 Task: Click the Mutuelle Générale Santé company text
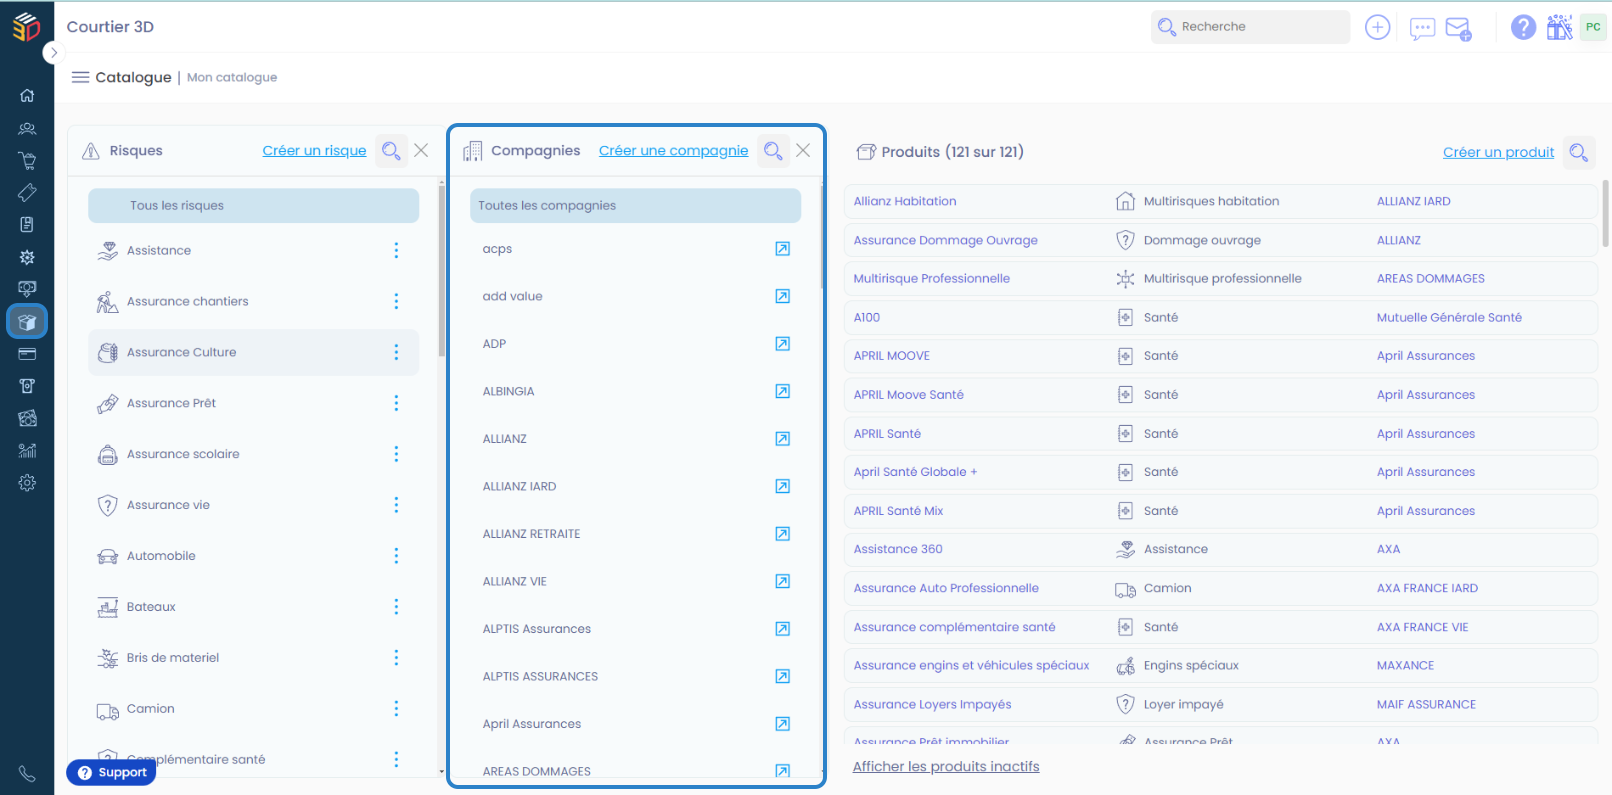[x=1449, y=317]
